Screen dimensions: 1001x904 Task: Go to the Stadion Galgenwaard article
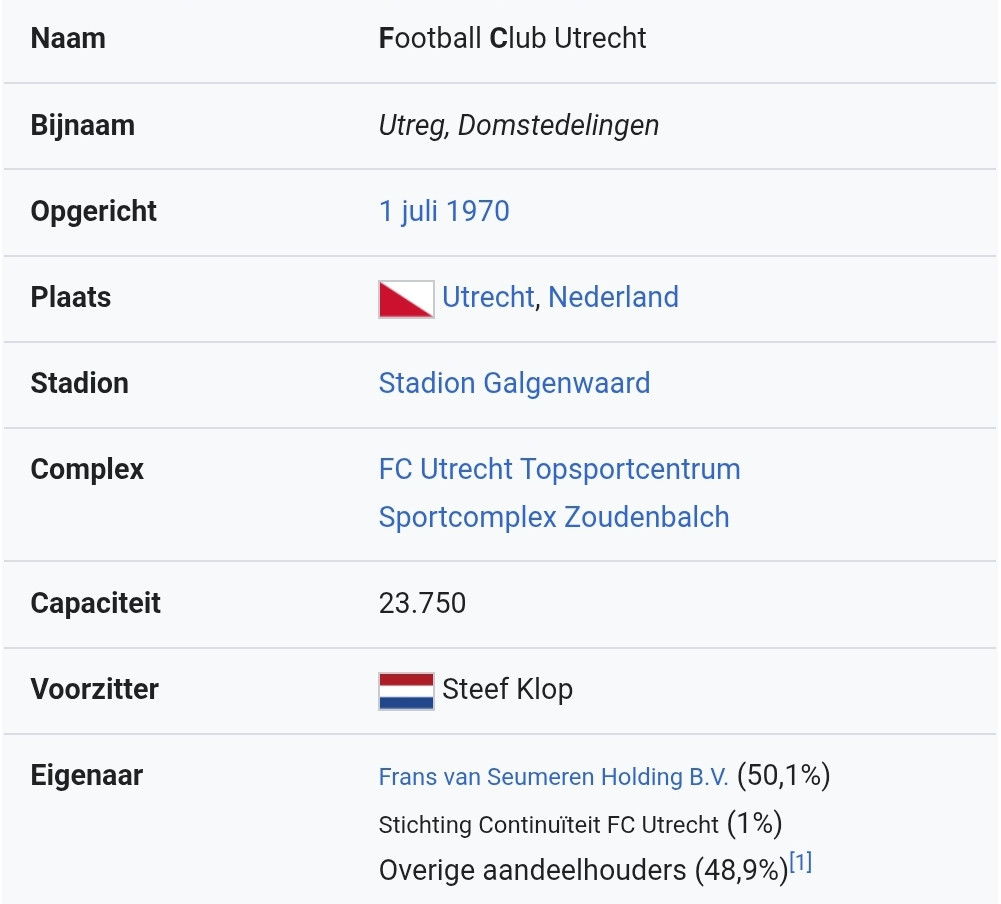coord(514,384)
